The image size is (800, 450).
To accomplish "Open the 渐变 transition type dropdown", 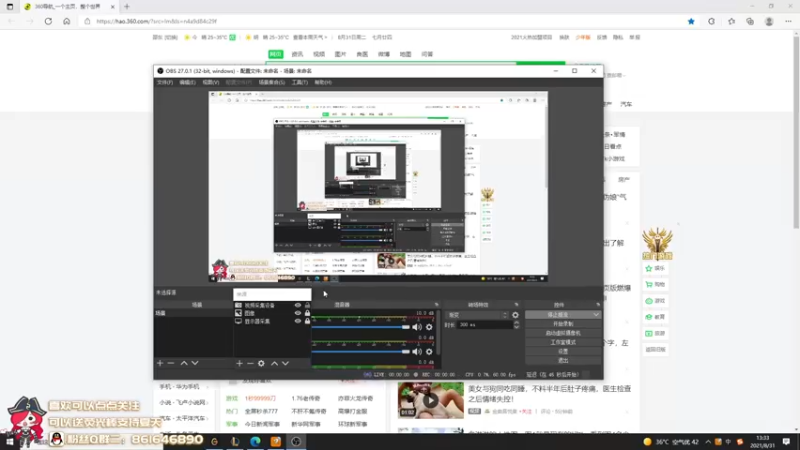I will coord(477,315).
